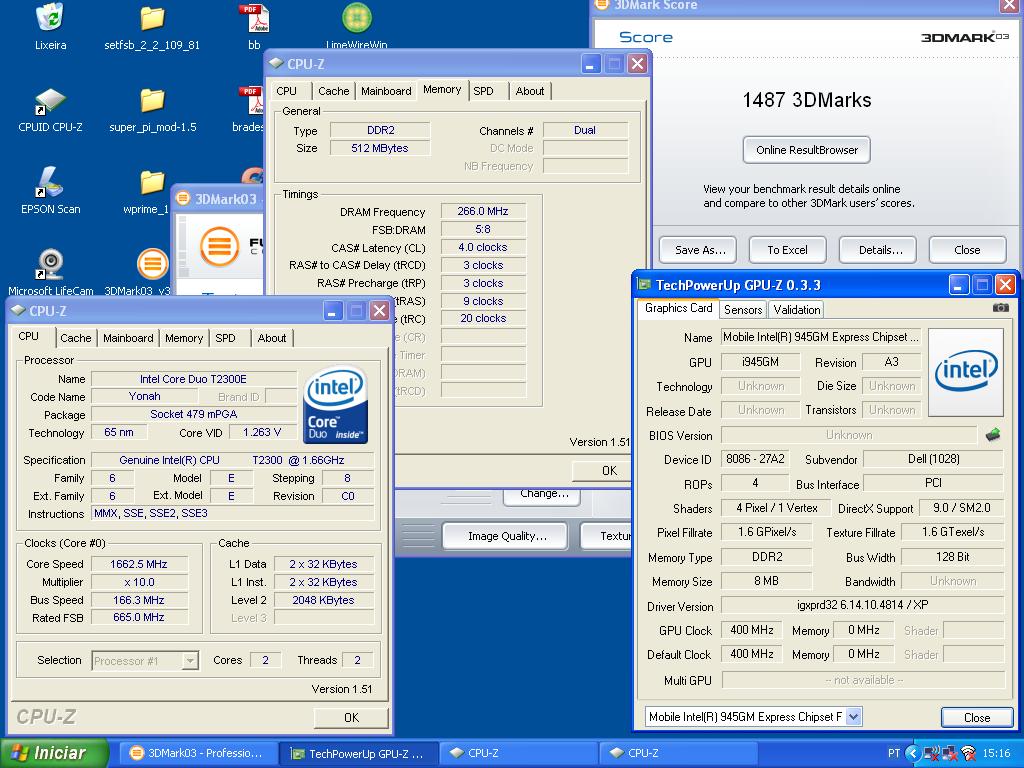1024x768 pixels.
Task: Click the taskbar clock showing 15:16
Action: click(x=996, y=754)
